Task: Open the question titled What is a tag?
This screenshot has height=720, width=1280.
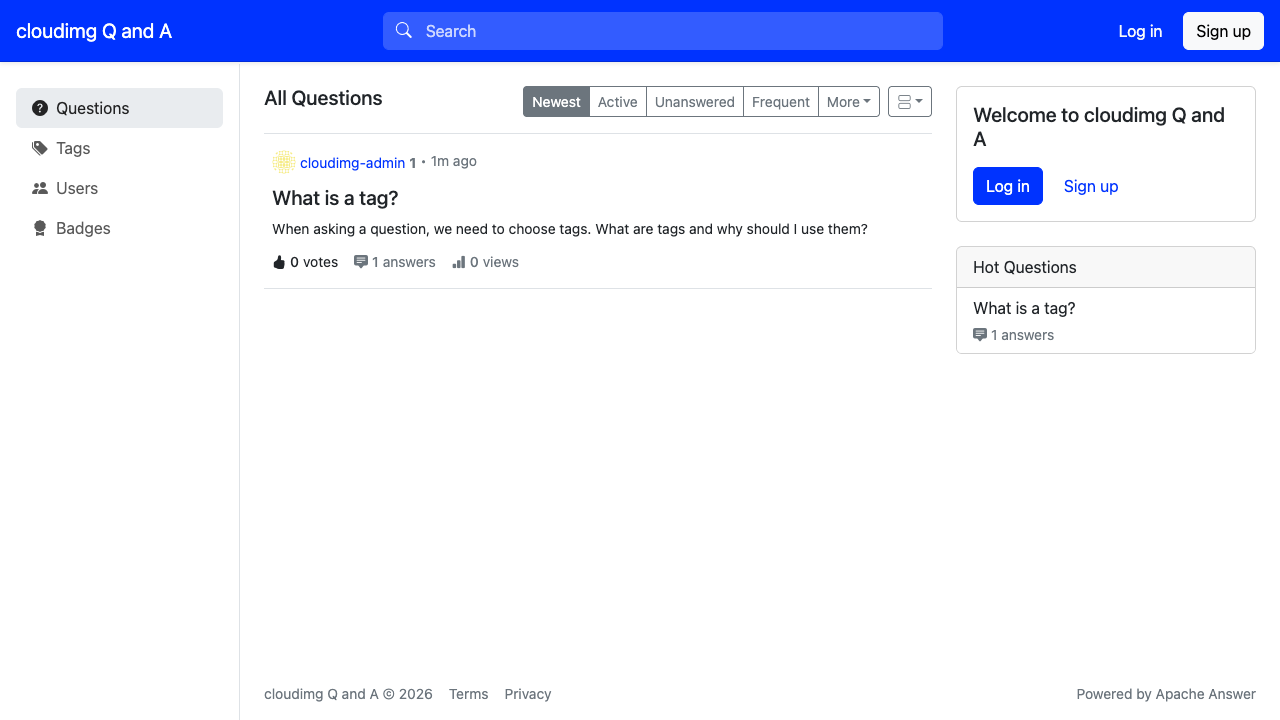Action: 335,198
